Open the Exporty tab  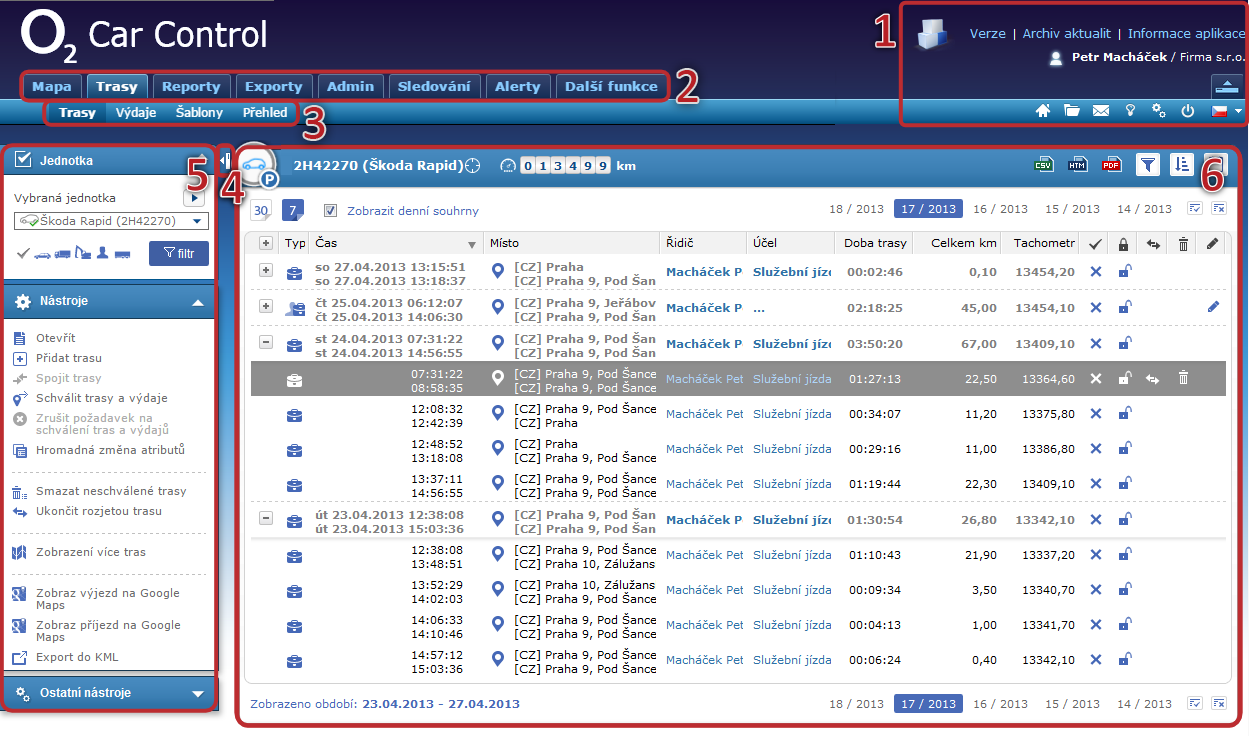[x=273, y=87]
